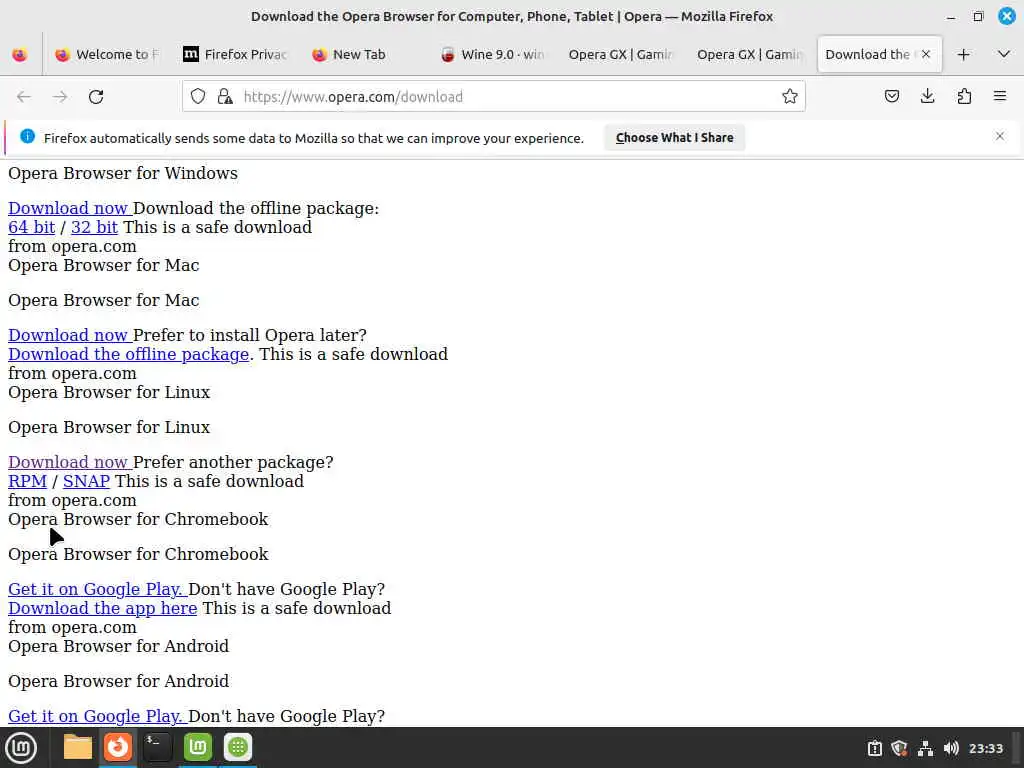The width and height of the screenshot is (1024, 768).
Task: Click Choose What I Share button
Action: coord(675,138)
